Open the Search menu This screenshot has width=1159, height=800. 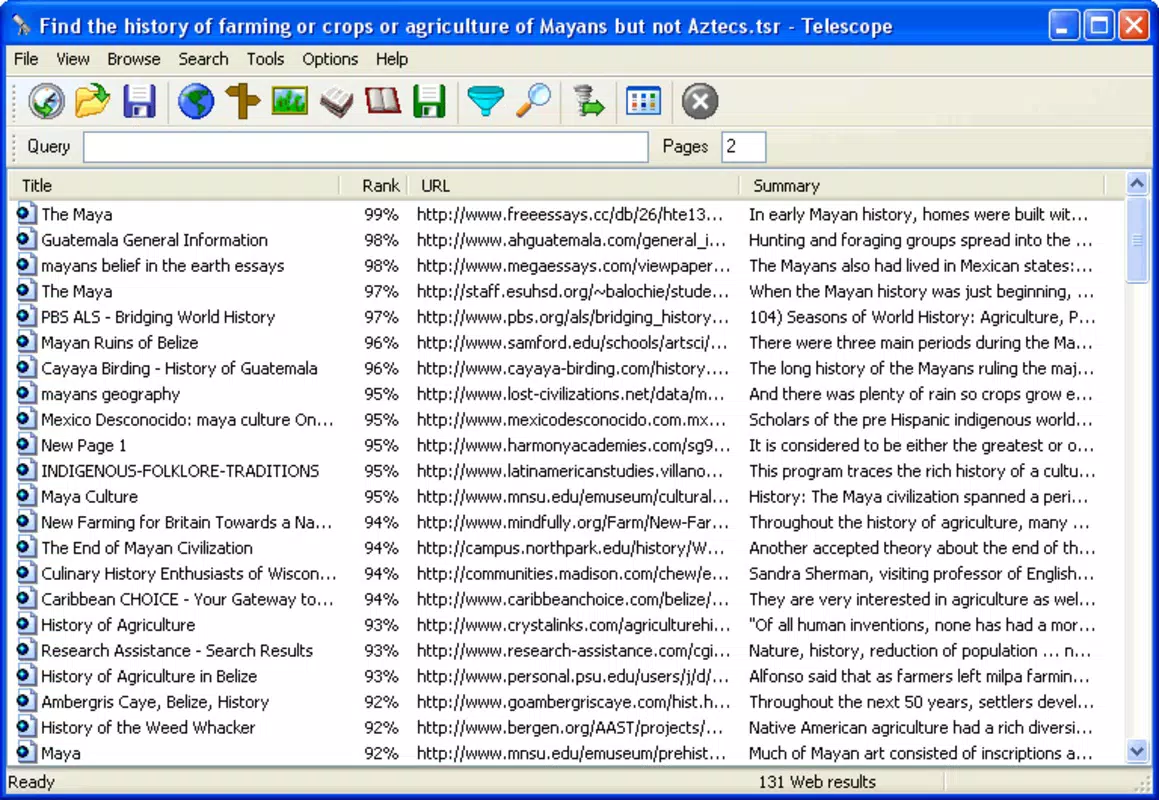[x=203, y=59]
